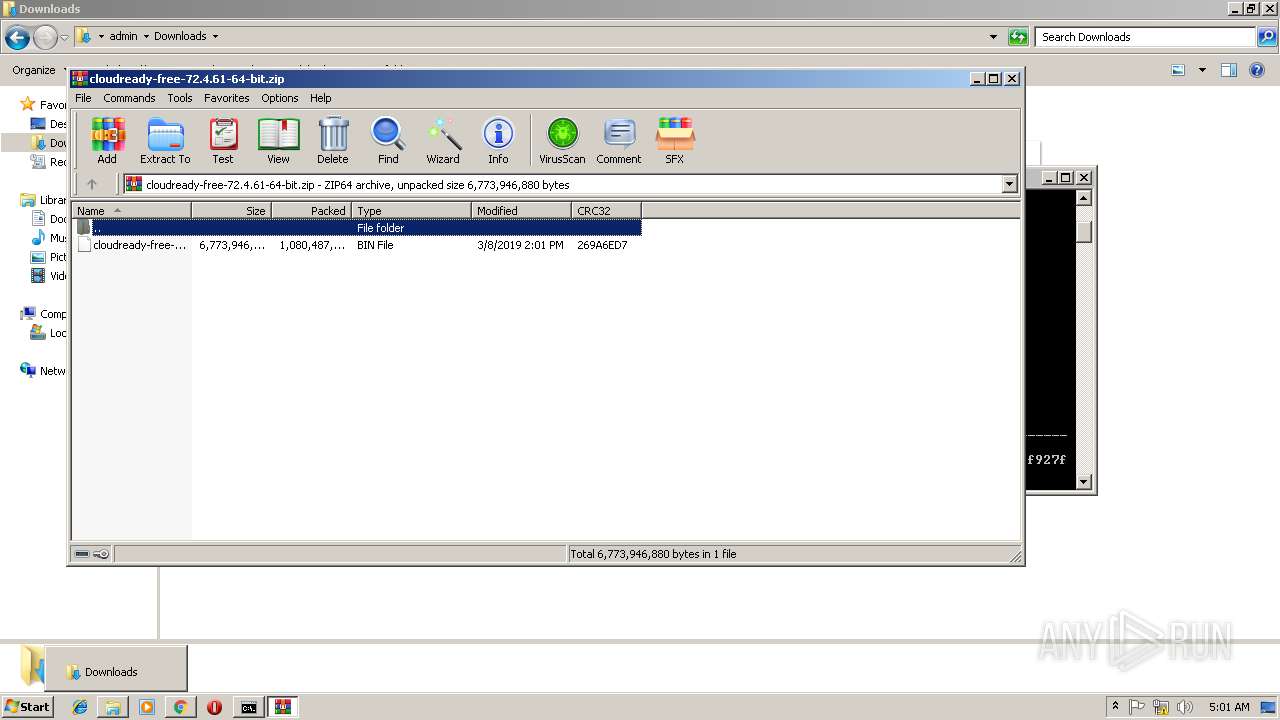Open the View file tool
The height and width of the screenshot is (720, 1280).
(278, 140)
